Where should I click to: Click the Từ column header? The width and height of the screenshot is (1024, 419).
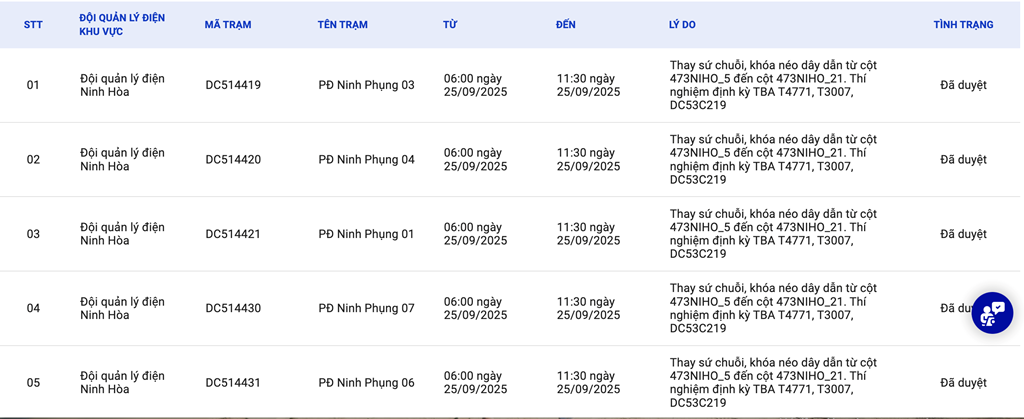[x=450, y=25]
